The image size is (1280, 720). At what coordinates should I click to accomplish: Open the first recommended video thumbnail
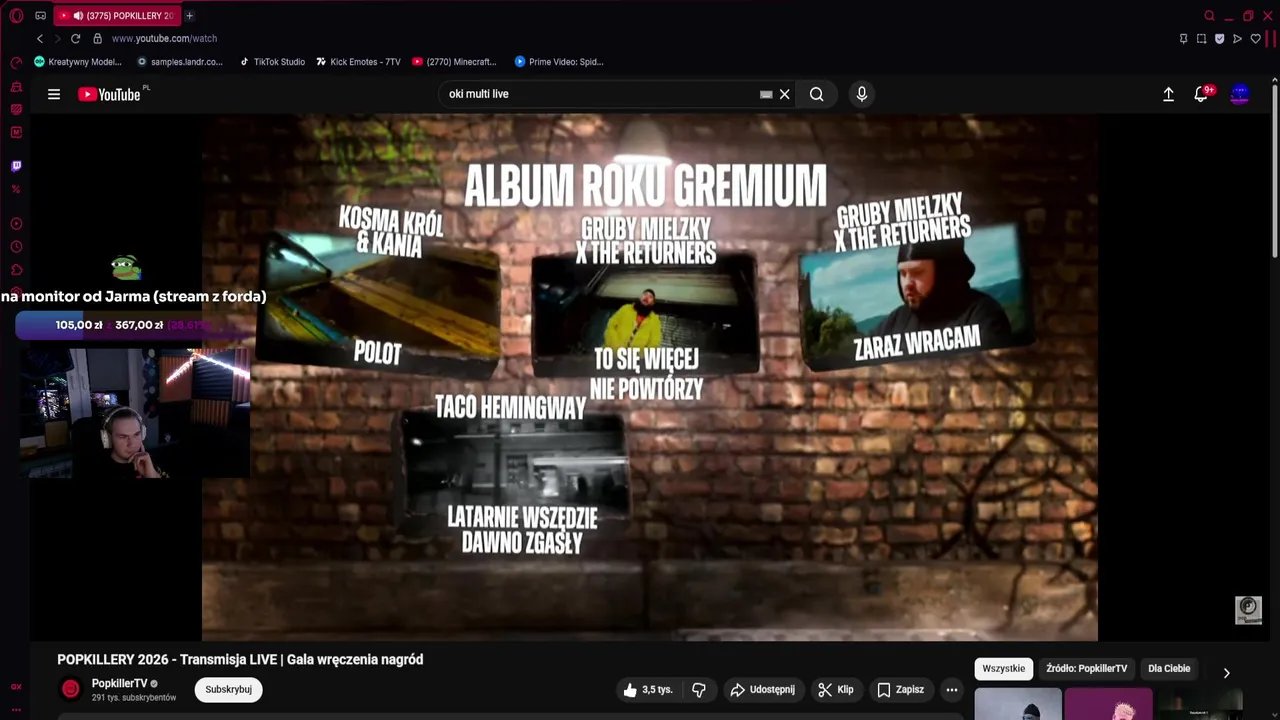coord(1018,704)
